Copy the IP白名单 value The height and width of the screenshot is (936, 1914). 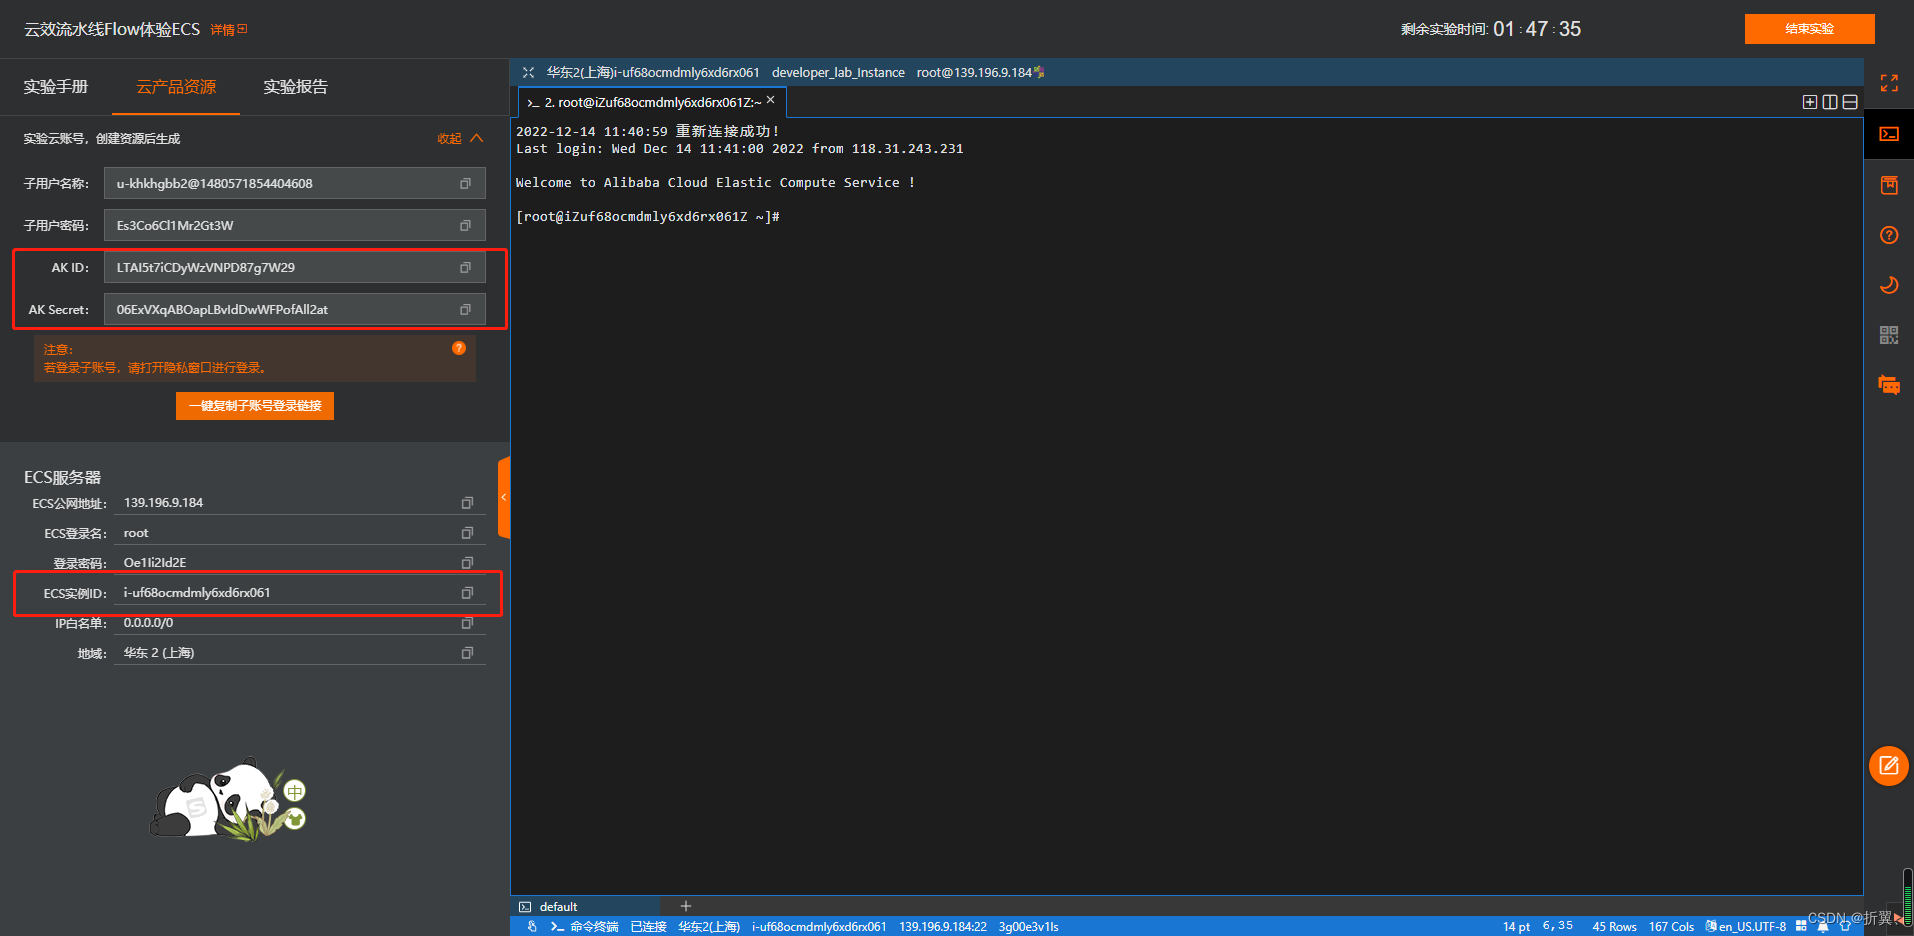(x=467, y=623)
